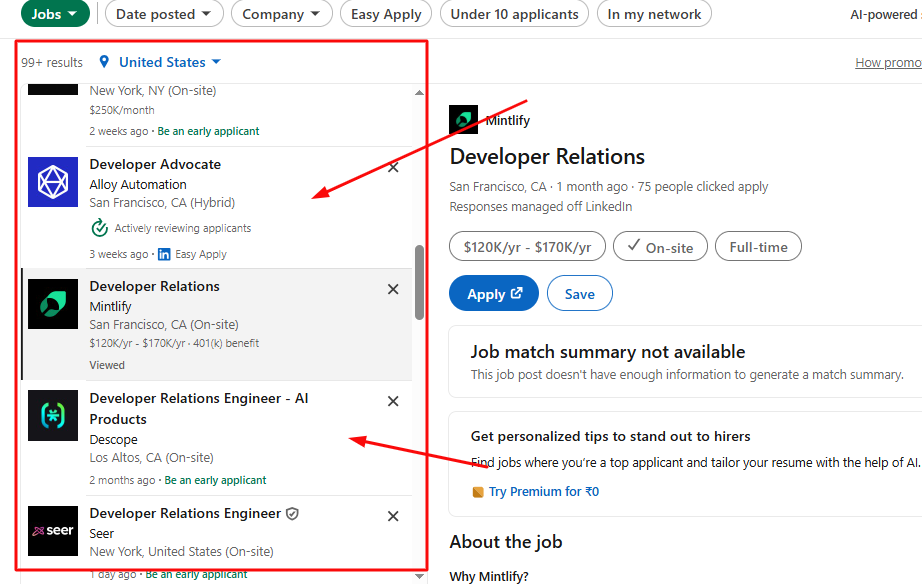Click the Why Mintlify? heading
Image resolution: width=922 pixels, height=584 pixels.
(x=489, y=576)
